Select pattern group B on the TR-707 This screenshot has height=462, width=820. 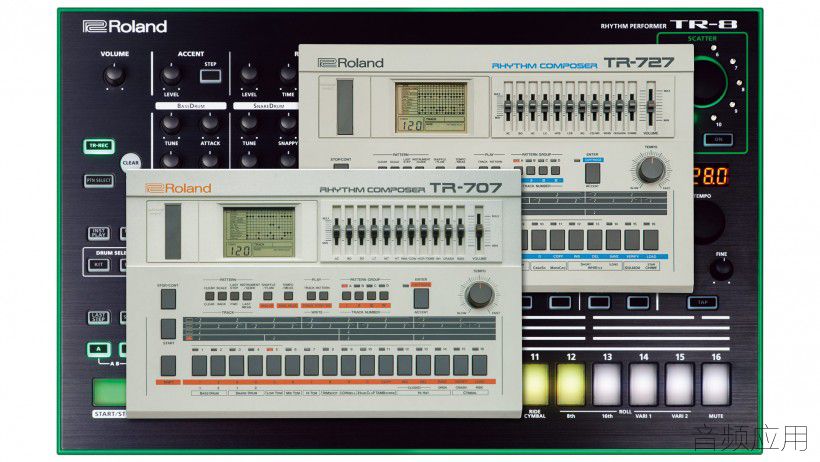click(359, 296)
